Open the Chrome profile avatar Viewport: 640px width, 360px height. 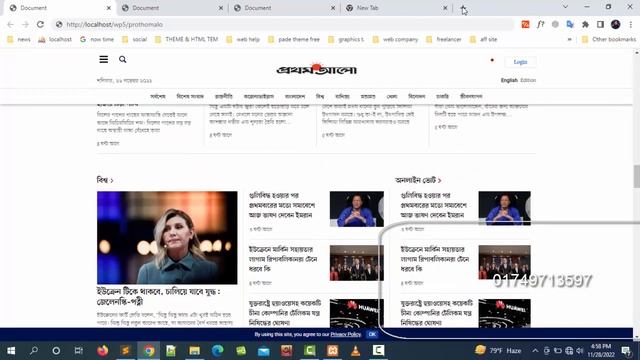pos(616,24)
